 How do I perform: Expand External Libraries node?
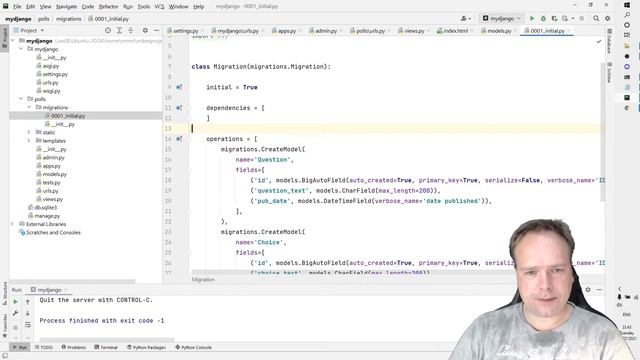13,224
